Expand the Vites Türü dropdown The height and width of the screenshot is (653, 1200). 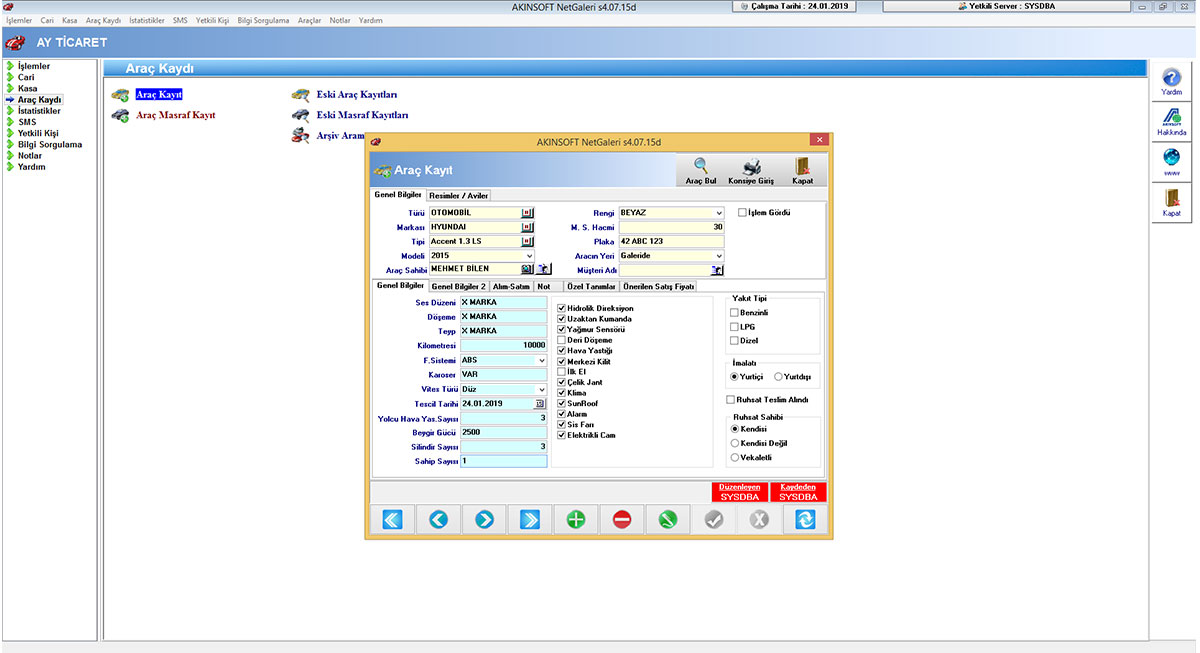[x=541, y=389]
